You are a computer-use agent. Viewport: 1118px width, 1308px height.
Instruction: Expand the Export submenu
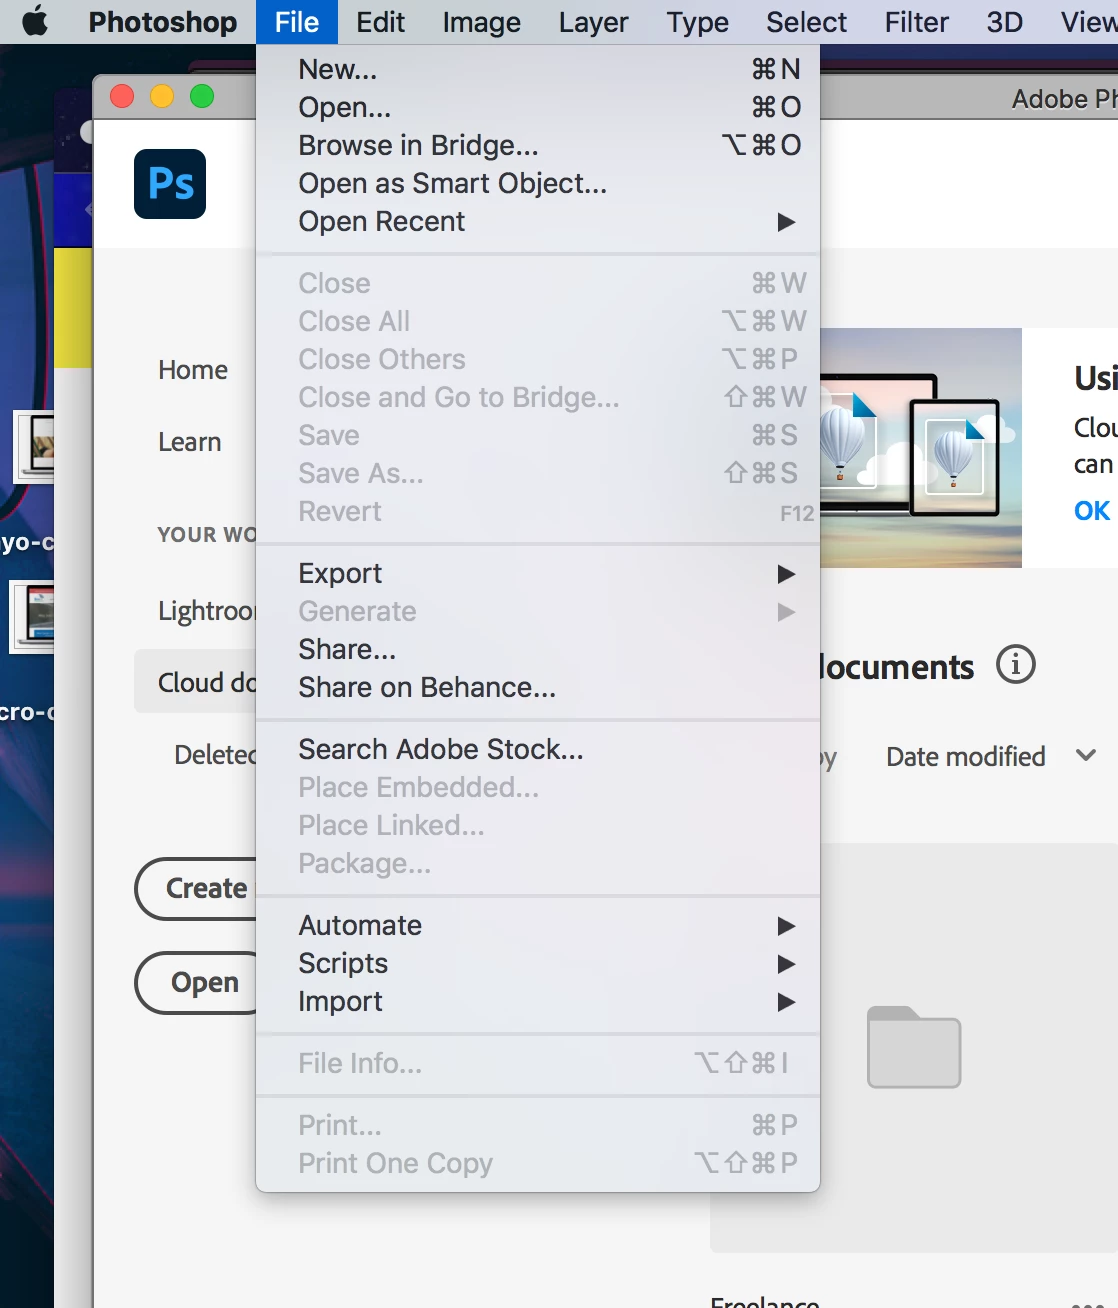pos(538,573)
